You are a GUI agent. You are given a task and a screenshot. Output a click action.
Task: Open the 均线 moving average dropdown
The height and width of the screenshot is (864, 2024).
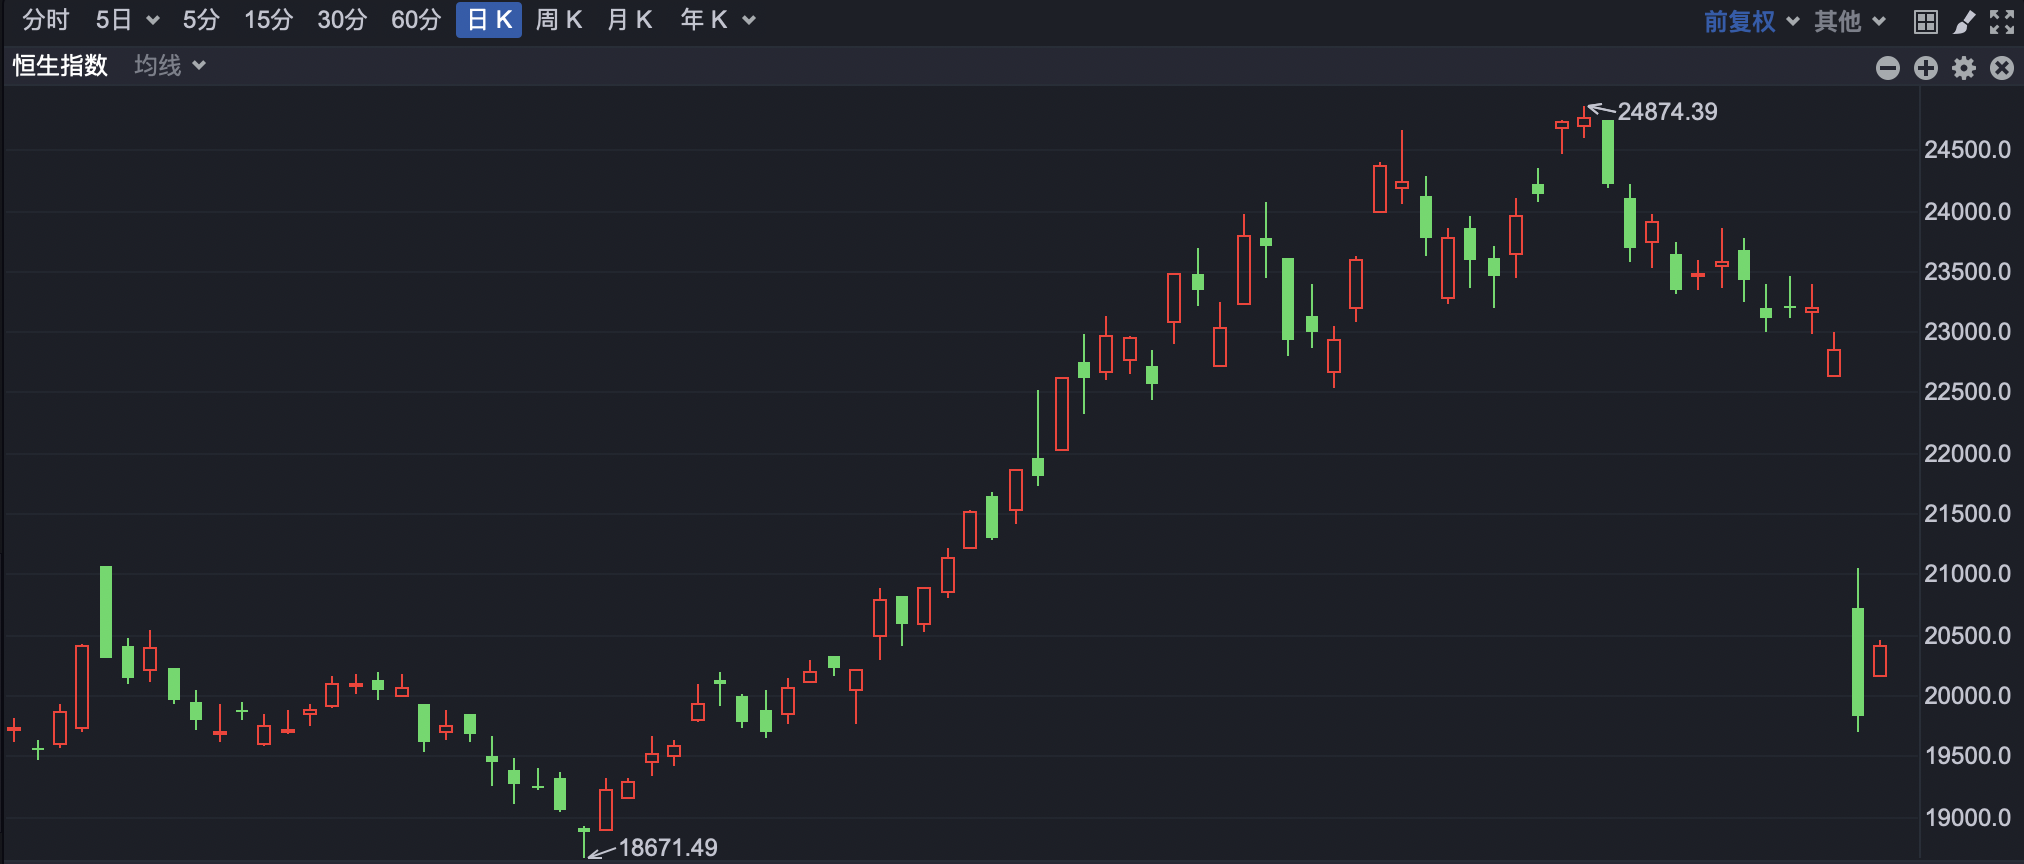tap(170, 66)
